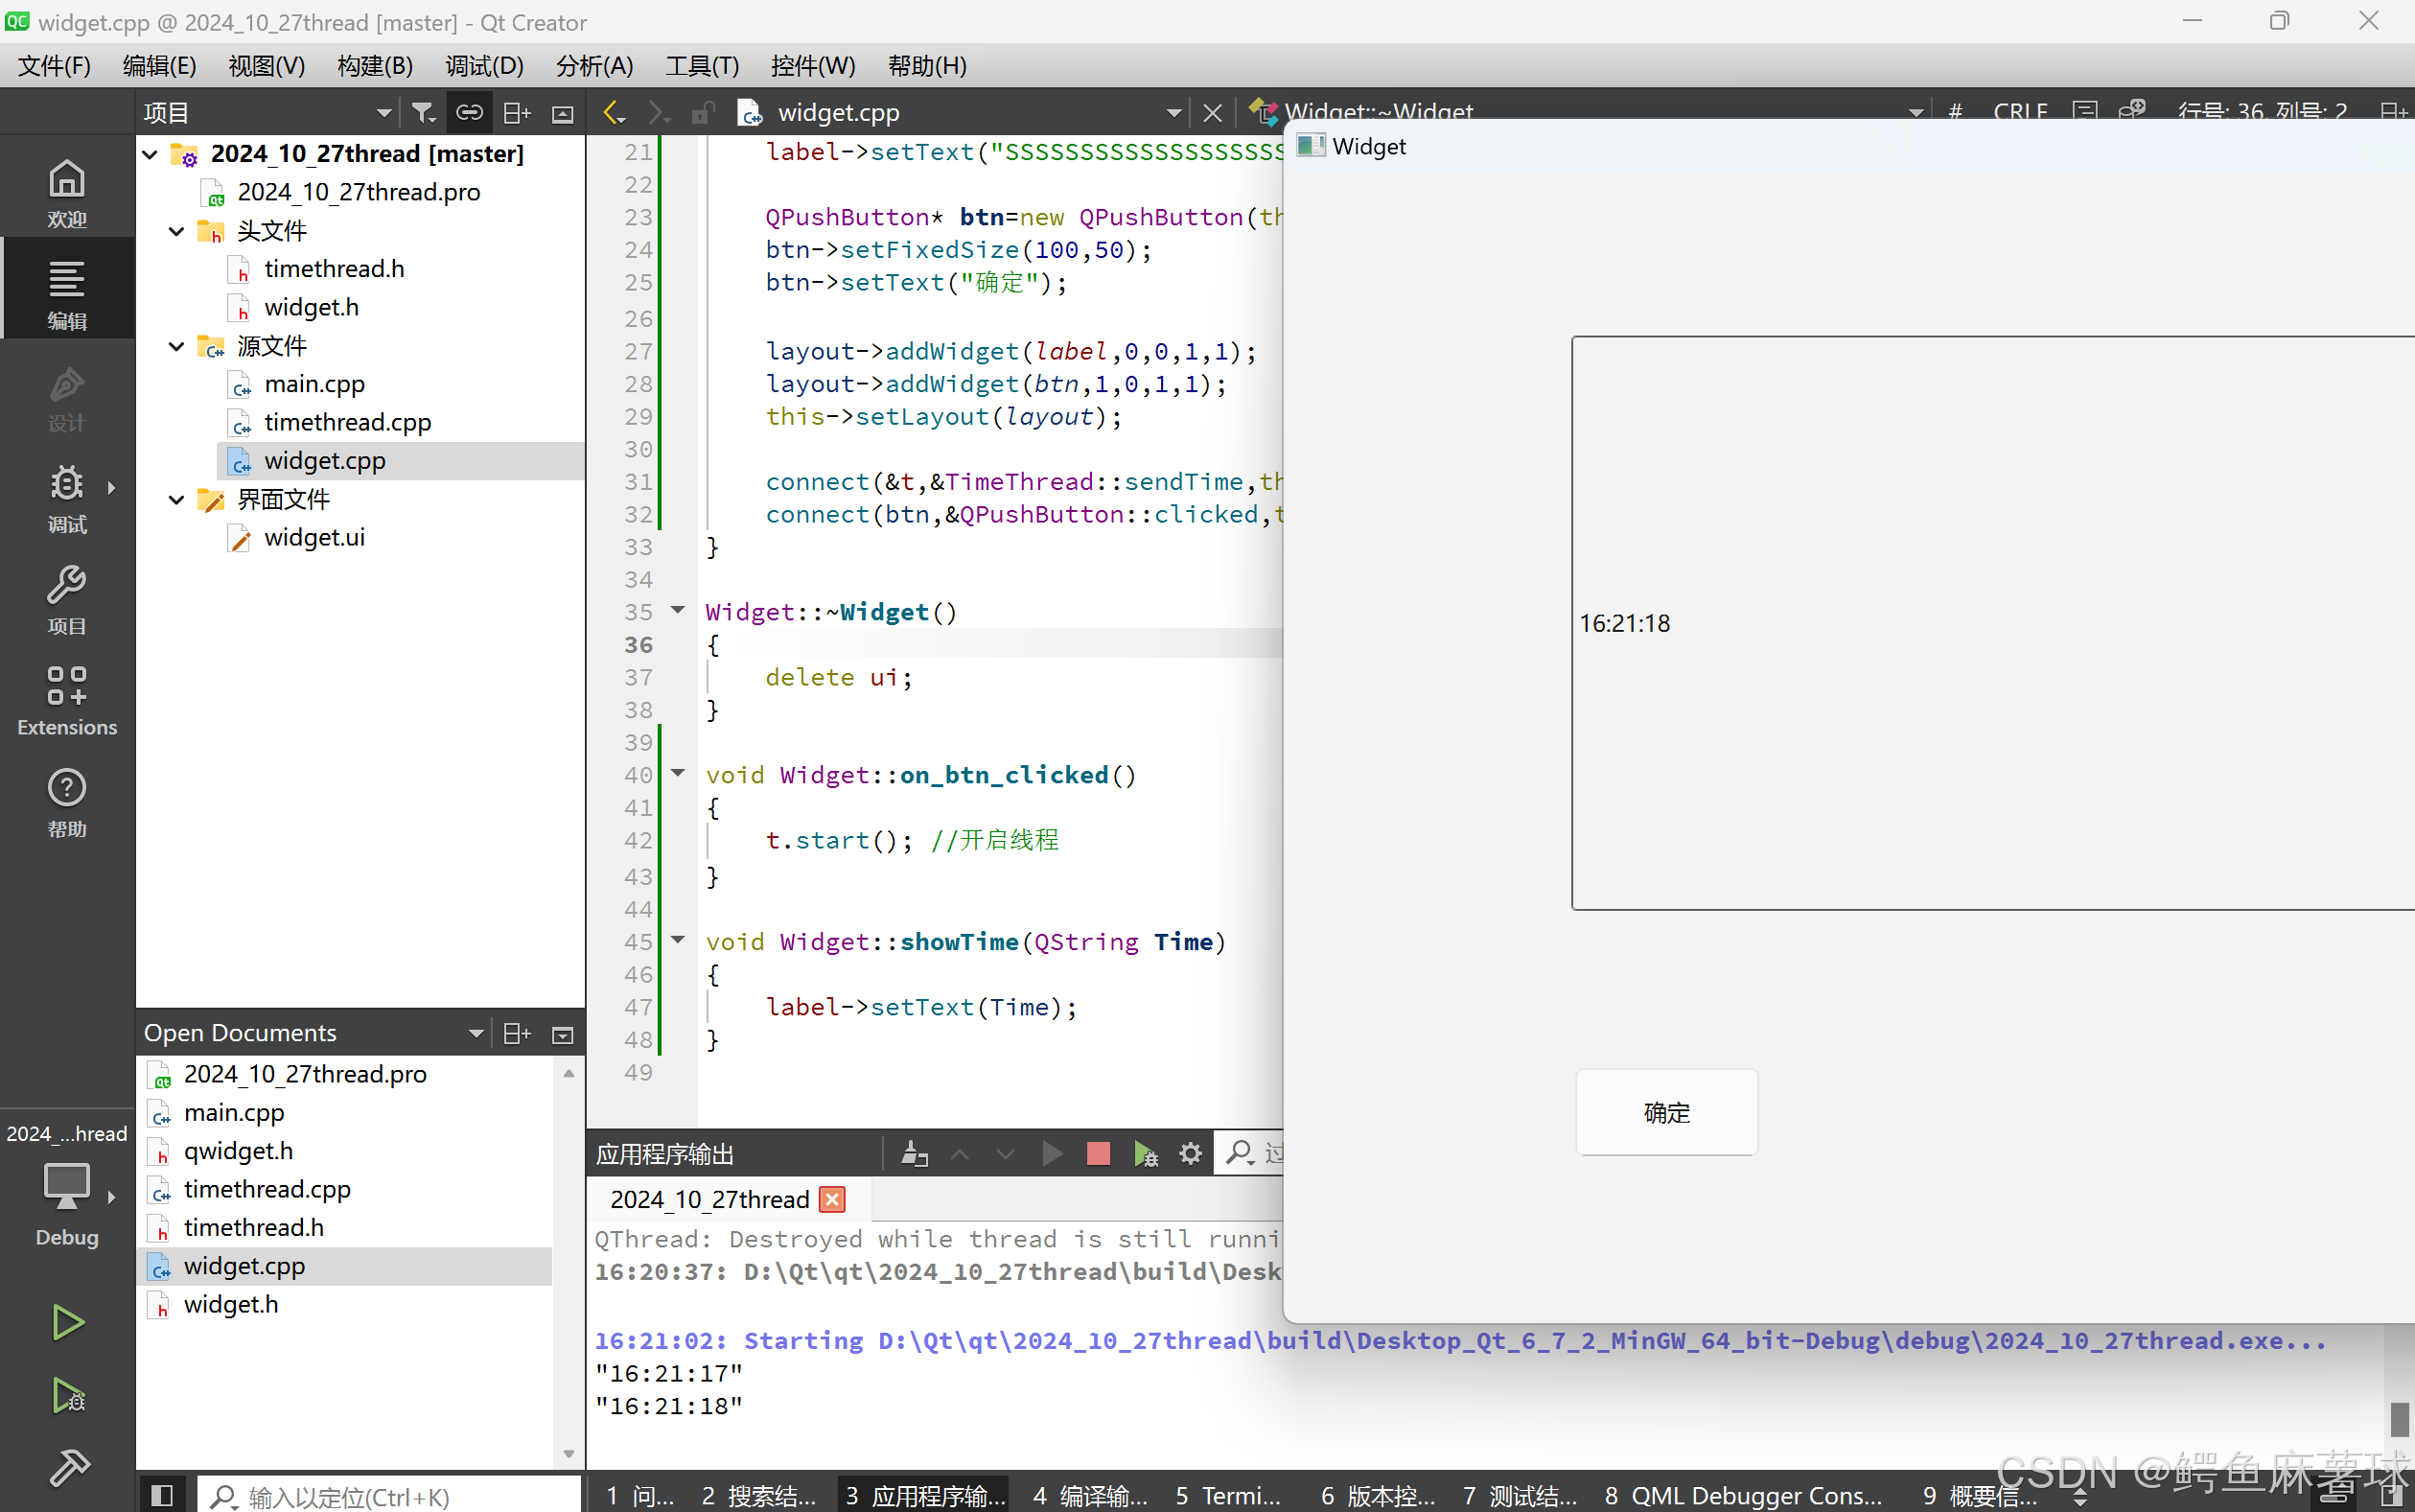Image resolution: width=2415 pixels, height=1512 pixels.
Task: Switch to 3 应用程序输出 pane
Action: click(924, 1495)
